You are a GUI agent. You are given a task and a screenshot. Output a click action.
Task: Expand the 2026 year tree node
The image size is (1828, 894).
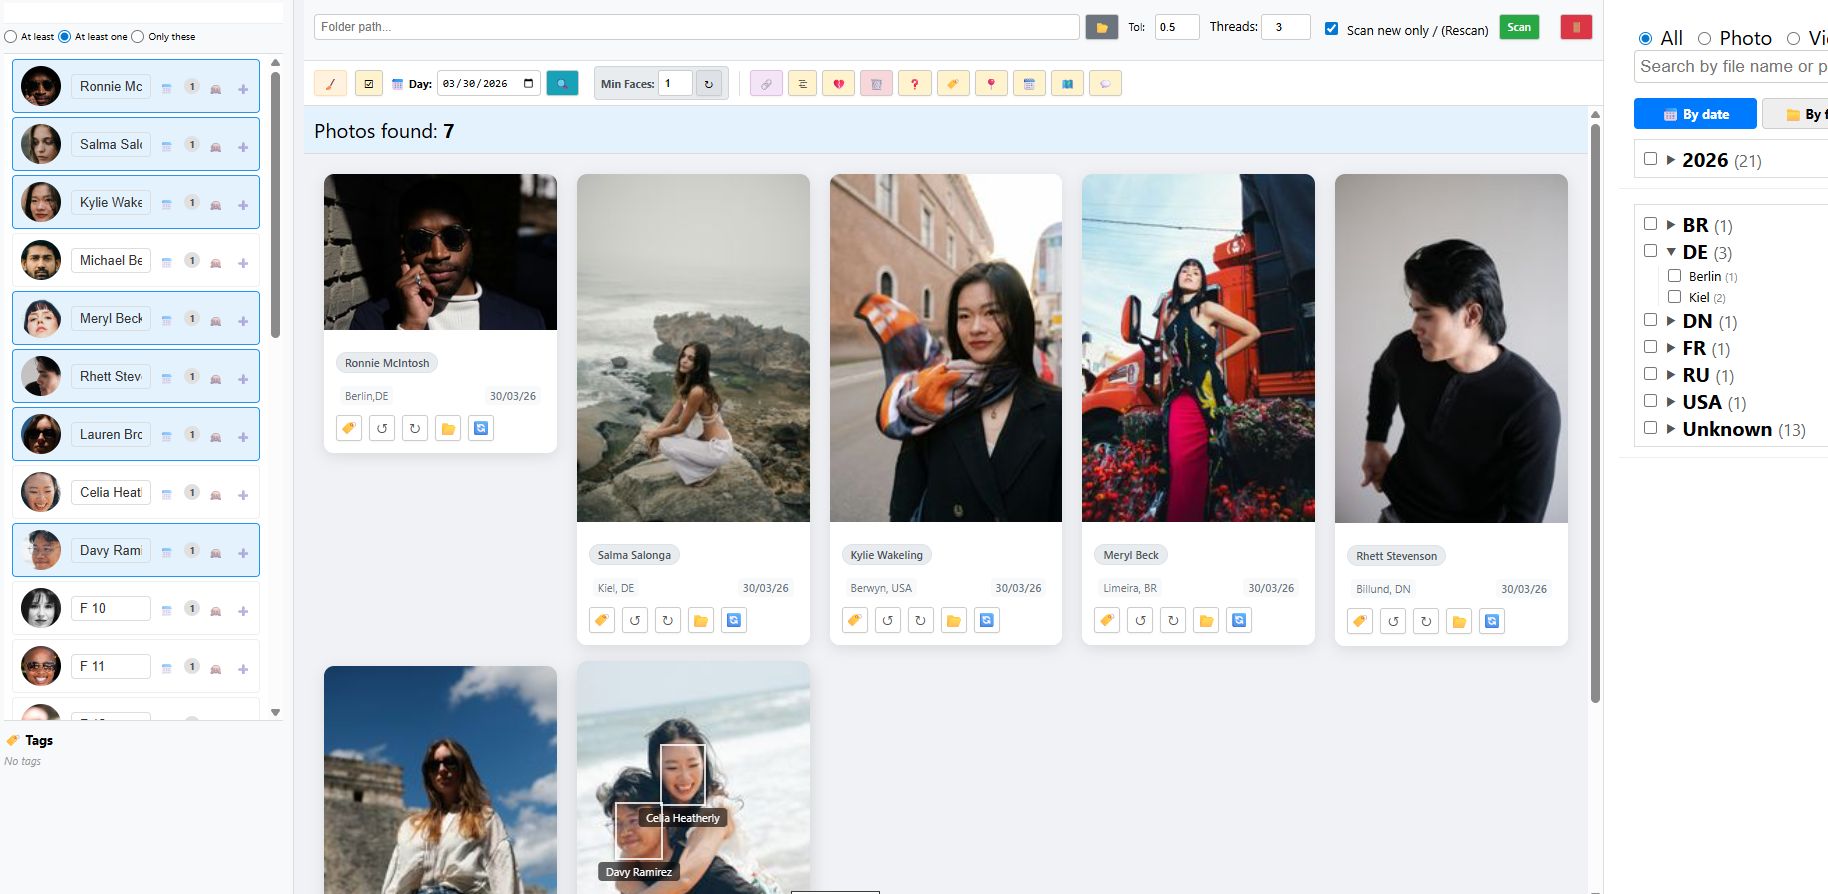click(x=1671, y=159)
